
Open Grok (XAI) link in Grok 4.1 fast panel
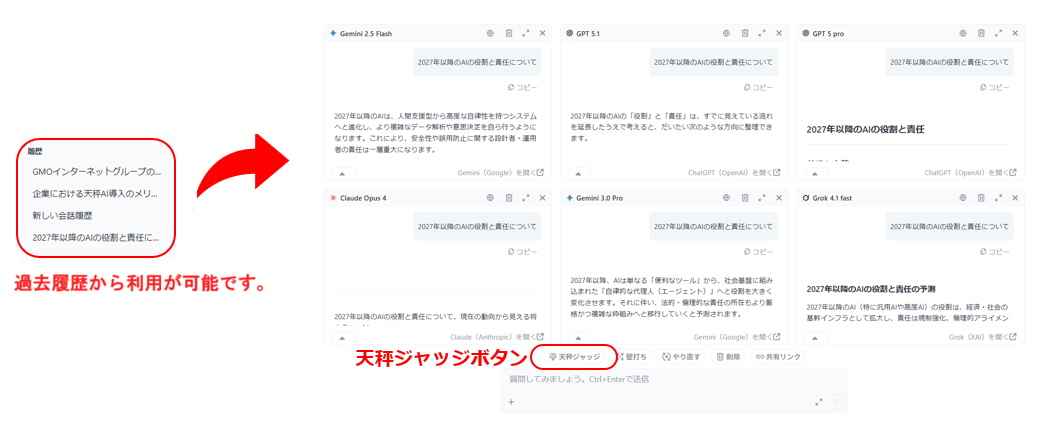[983, 337]
